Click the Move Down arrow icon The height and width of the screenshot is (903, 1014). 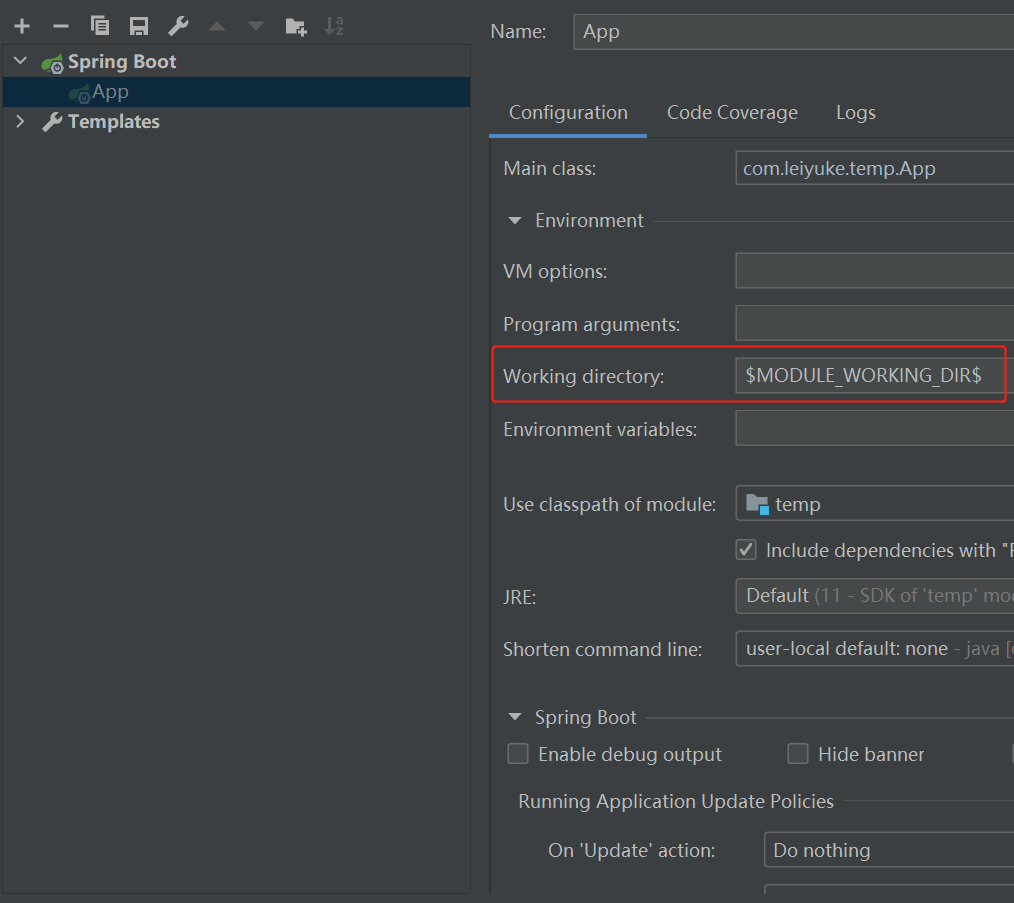(x=256, y=27)
